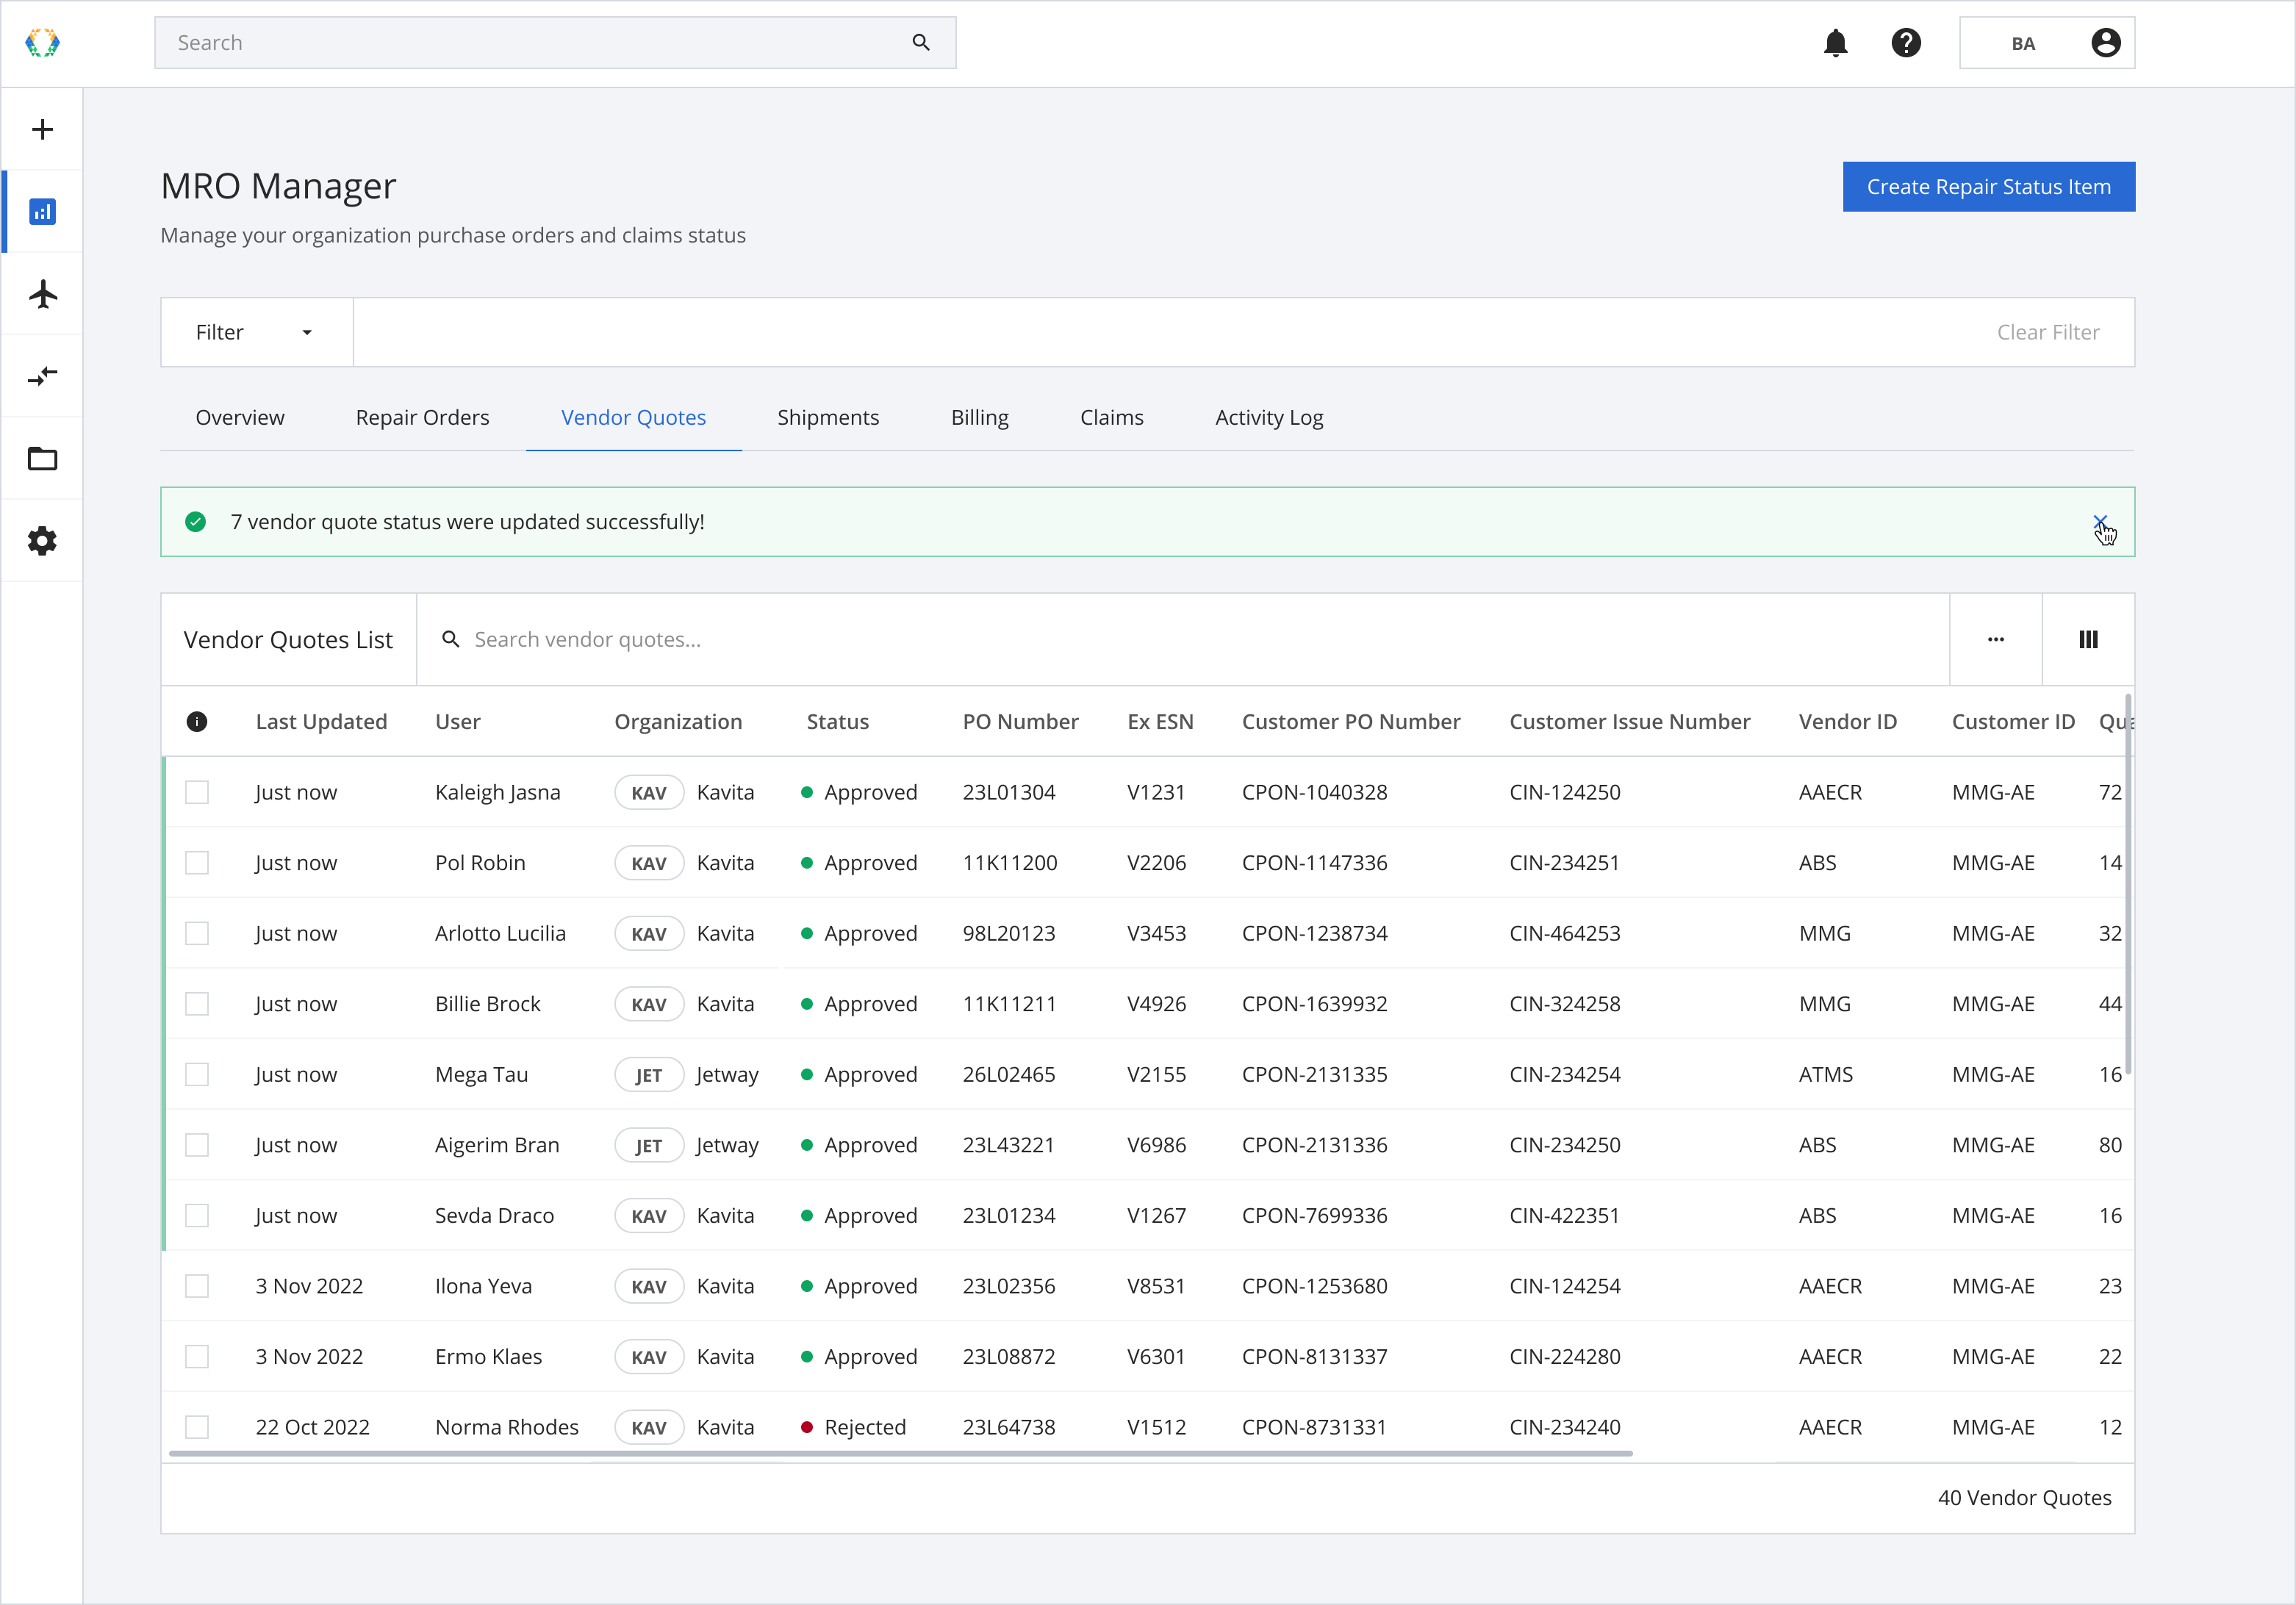Click the horizontal scrollbar of the table
Image resolution: width=2296 pixels, height=1605 pixels.
(900, 1453)
